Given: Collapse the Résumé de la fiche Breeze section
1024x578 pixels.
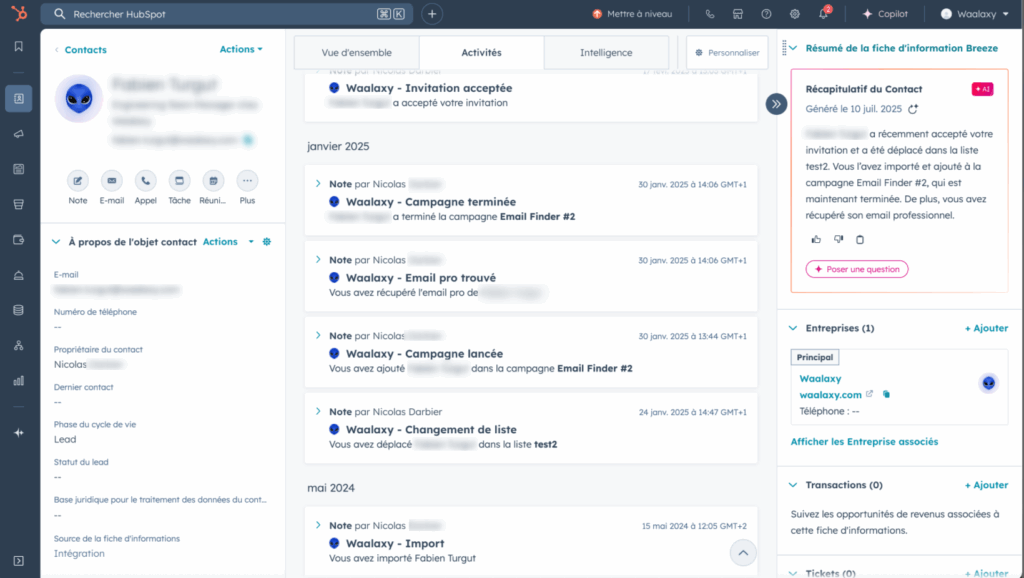Looking at the screenshot, I should tap(793, 48).
